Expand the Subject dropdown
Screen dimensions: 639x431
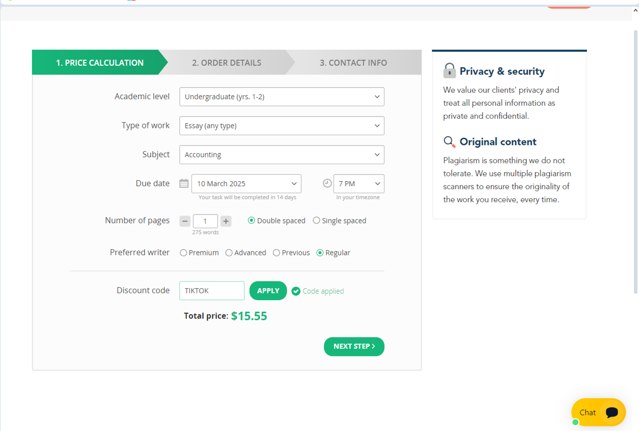point(282,155)
